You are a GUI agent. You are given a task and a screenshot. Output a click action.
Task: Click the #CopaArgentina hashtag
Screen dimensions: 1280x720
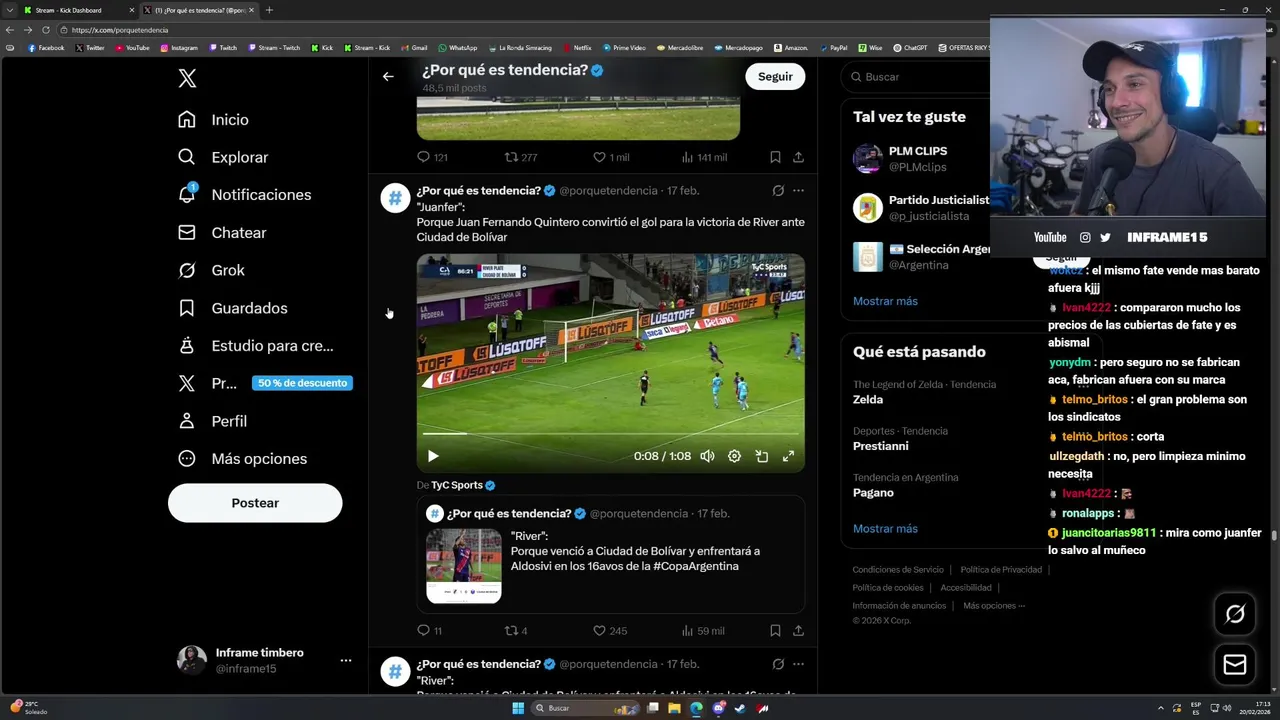(x=696, y=566)
